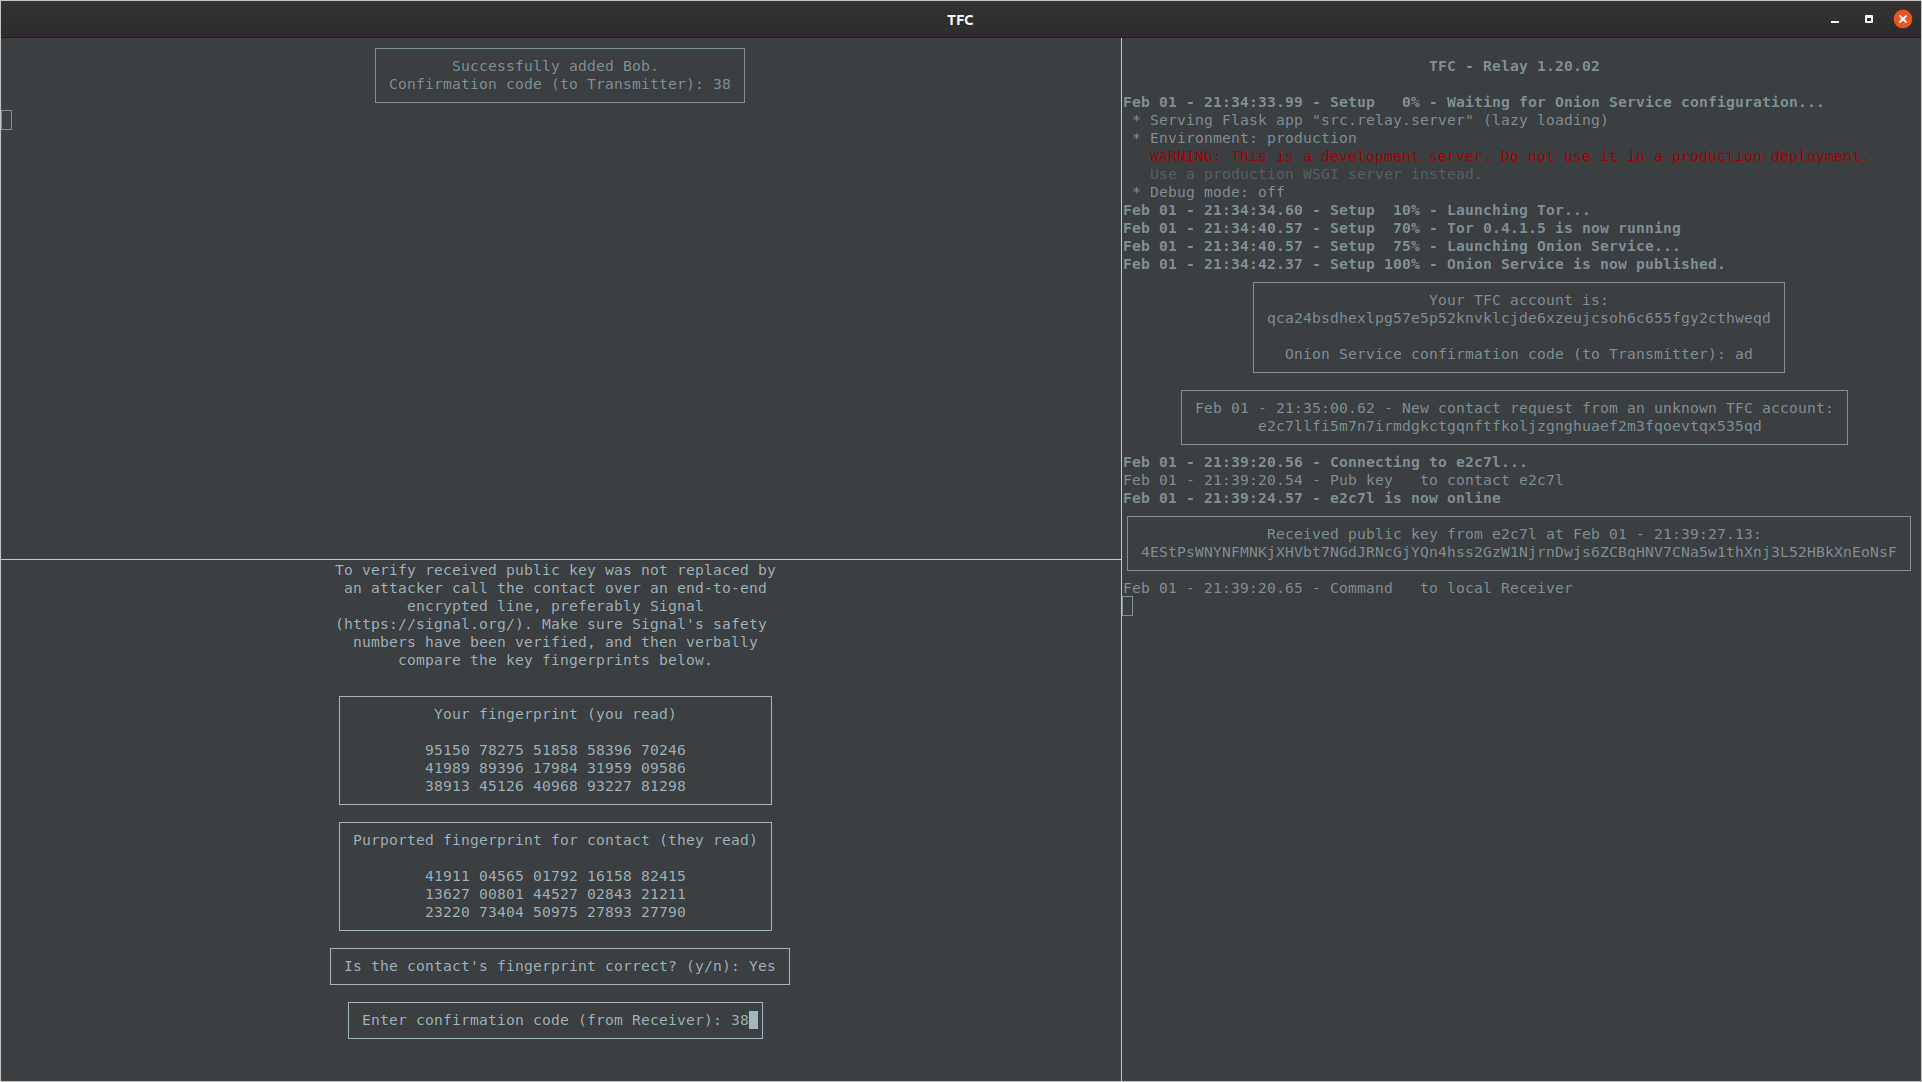Click the 'Your TFC account is' address
1922x1082 pixels.
click(1518, 319)
